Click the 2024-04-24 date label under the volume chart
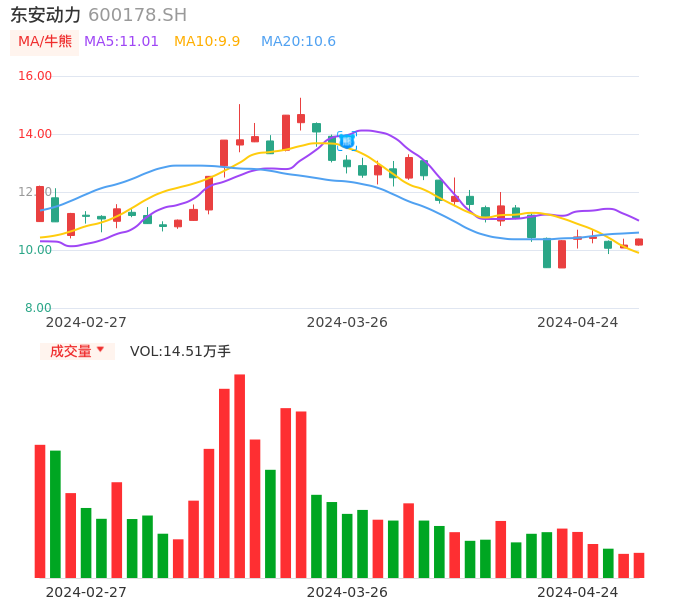 (x=578, y=592)
